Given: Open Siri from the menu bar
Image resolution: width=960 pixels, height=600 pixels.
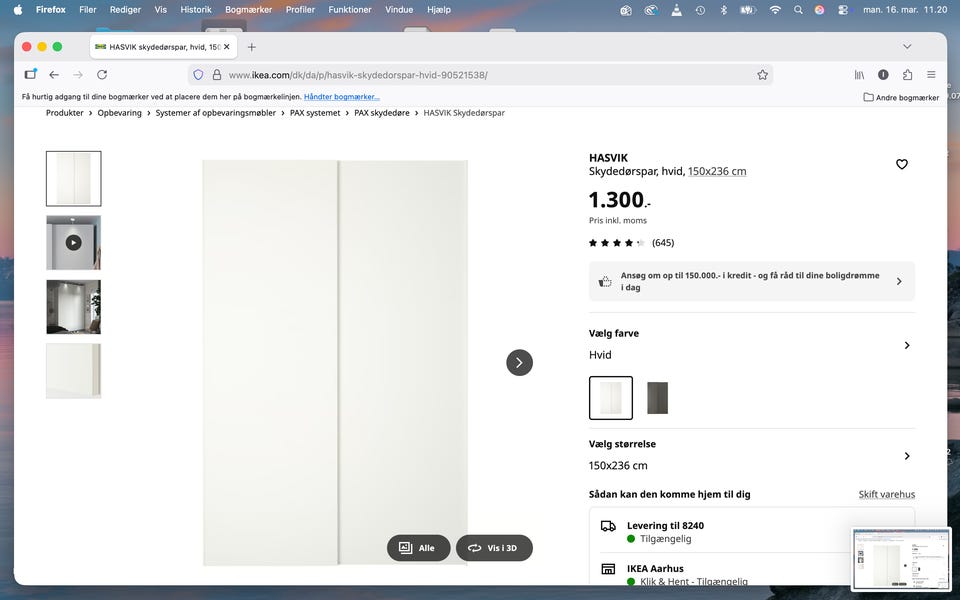Looking at the screenshot, I should (819, 10).
